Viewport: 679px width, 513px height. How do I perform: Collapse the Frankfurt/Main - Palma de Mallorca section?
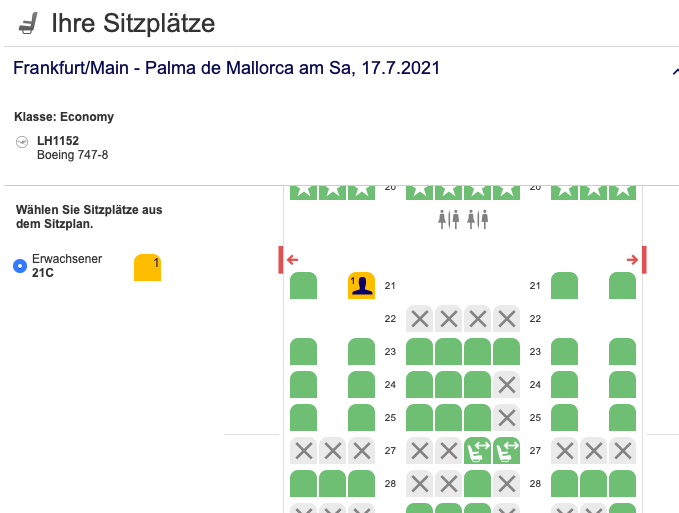675,71
